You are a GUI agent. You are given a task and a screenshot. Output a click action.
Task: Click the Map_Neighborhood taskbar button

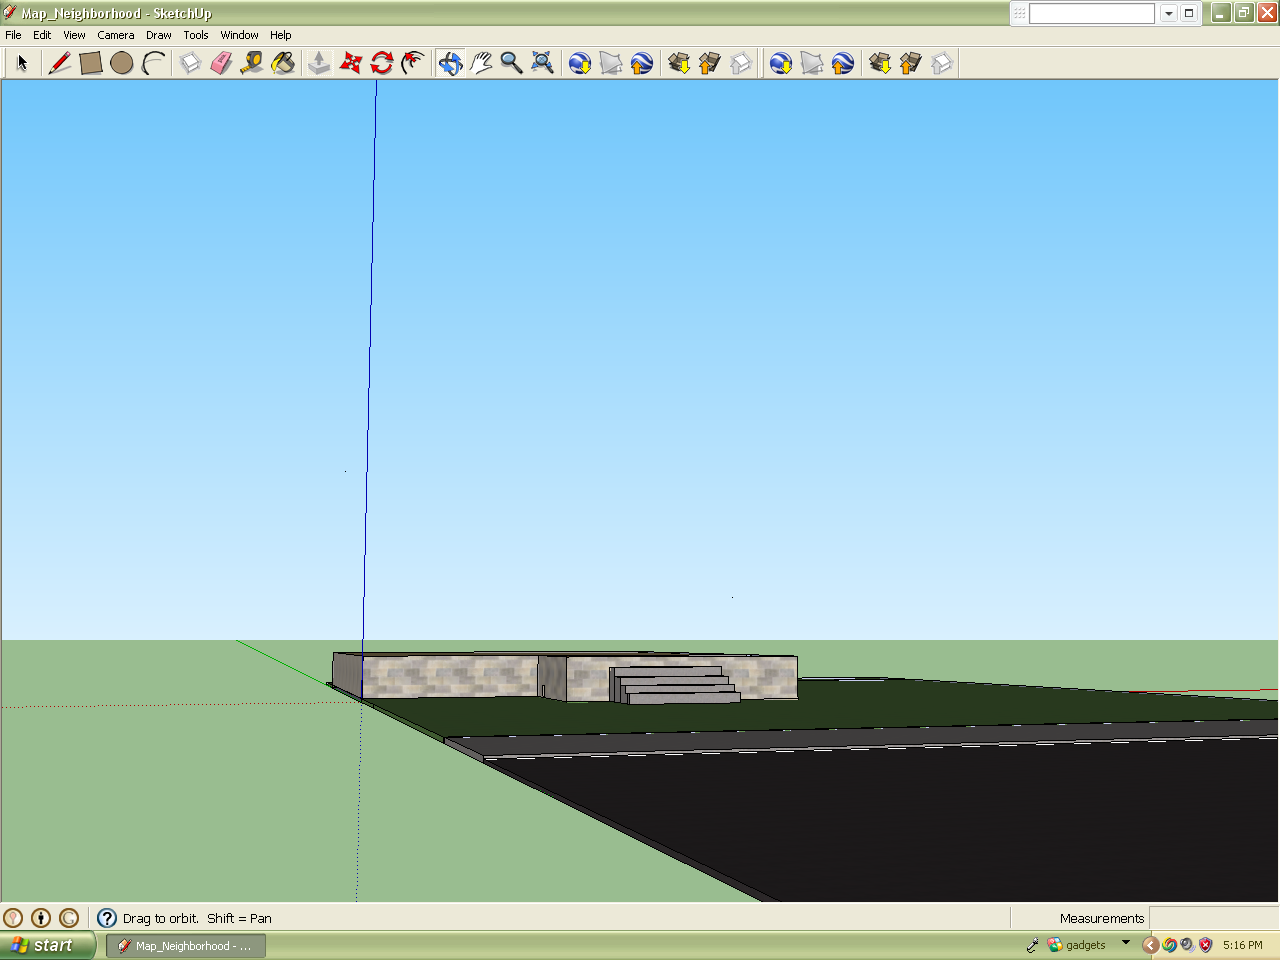[x=186, y=945]
